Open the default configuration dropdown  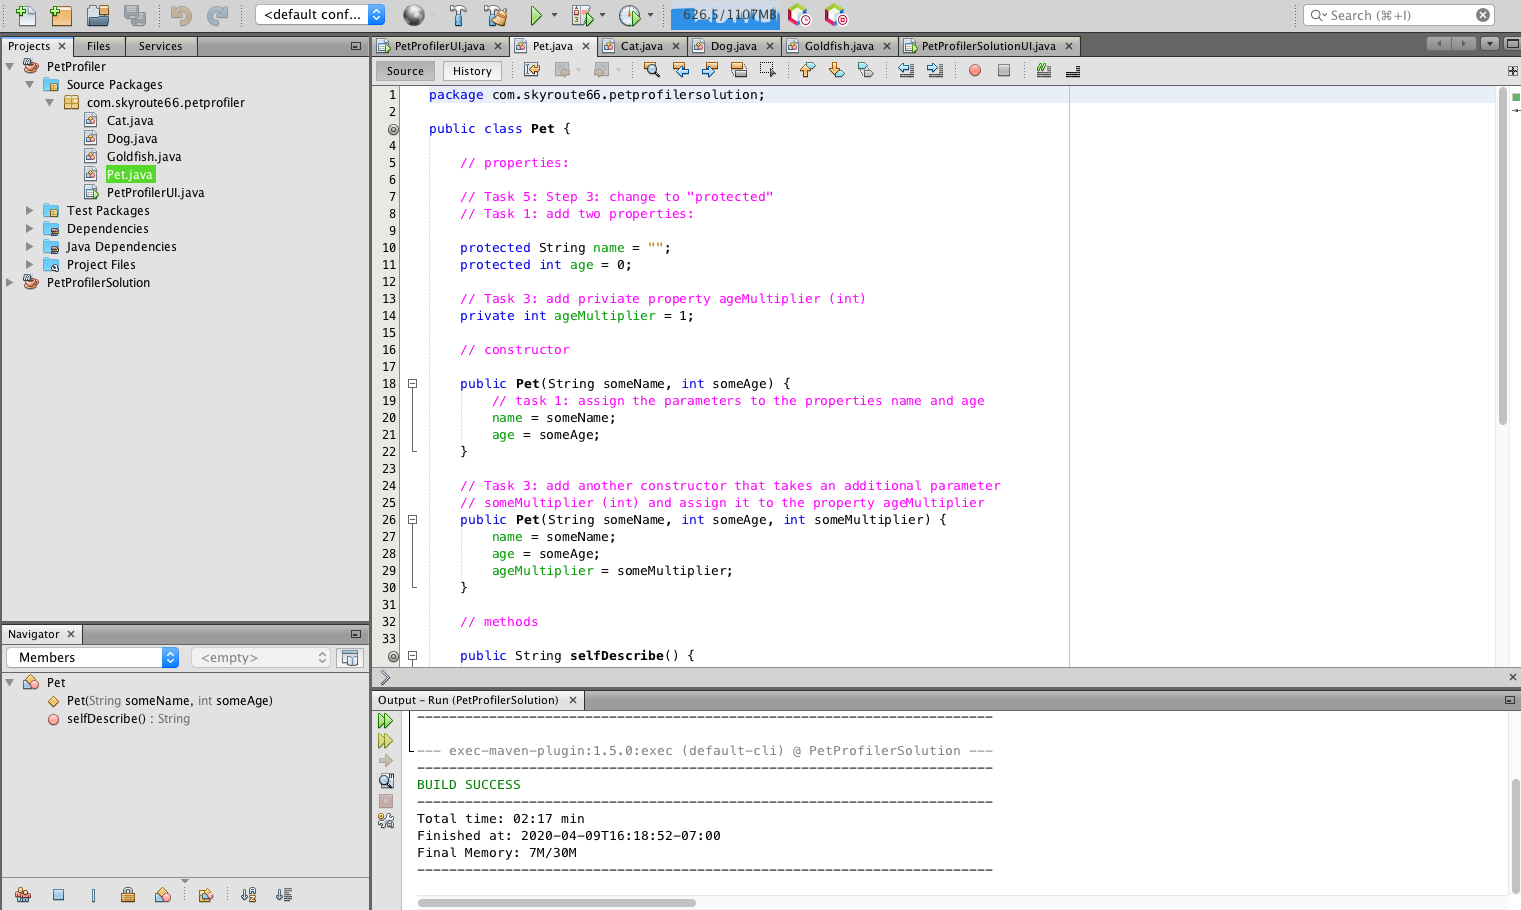tap(320, 15)
